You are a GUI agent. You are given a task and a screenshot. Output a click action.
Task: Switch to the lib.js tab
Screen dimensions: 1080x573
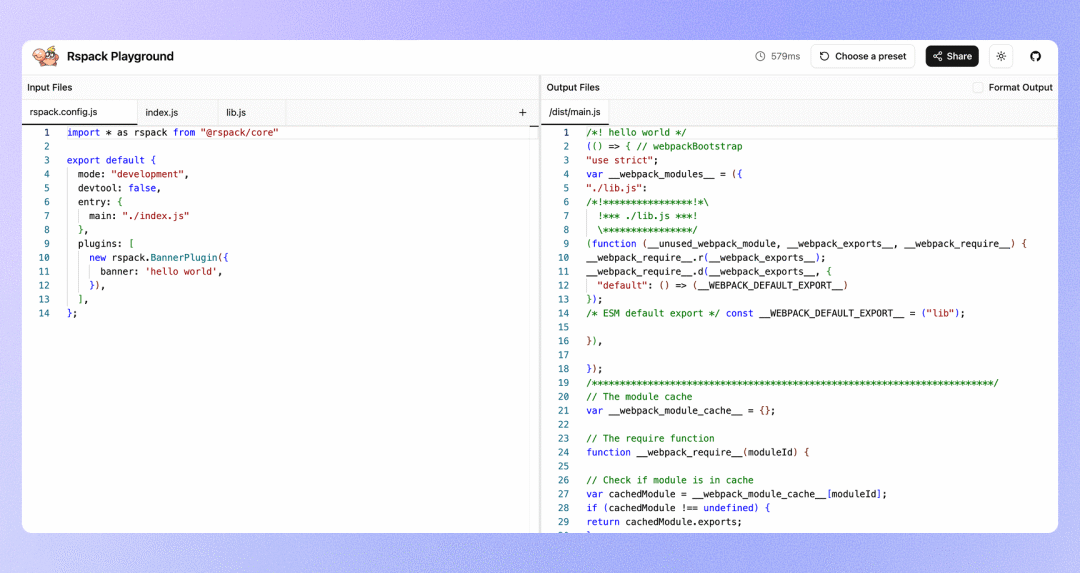click(236, 112)
